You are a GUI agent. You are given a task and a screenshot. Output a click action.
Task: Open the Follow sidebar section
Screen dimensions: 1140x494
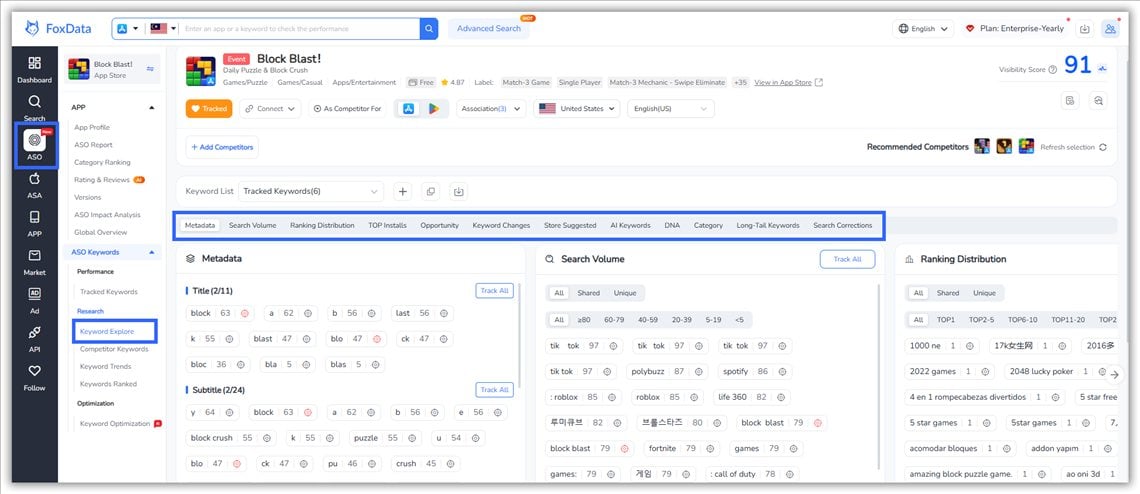click(x=34, y=378)
